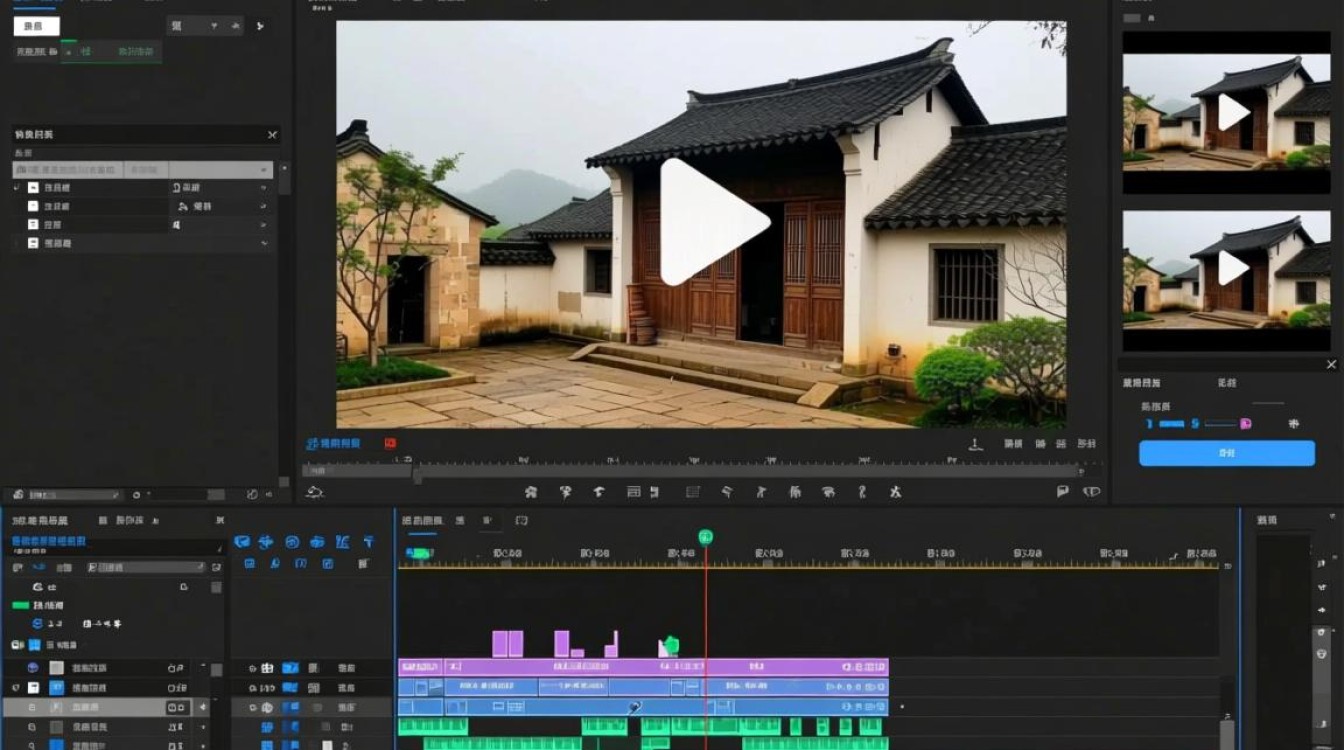
Task: Close the left effects panel with X
Action: tap(272, 135)
